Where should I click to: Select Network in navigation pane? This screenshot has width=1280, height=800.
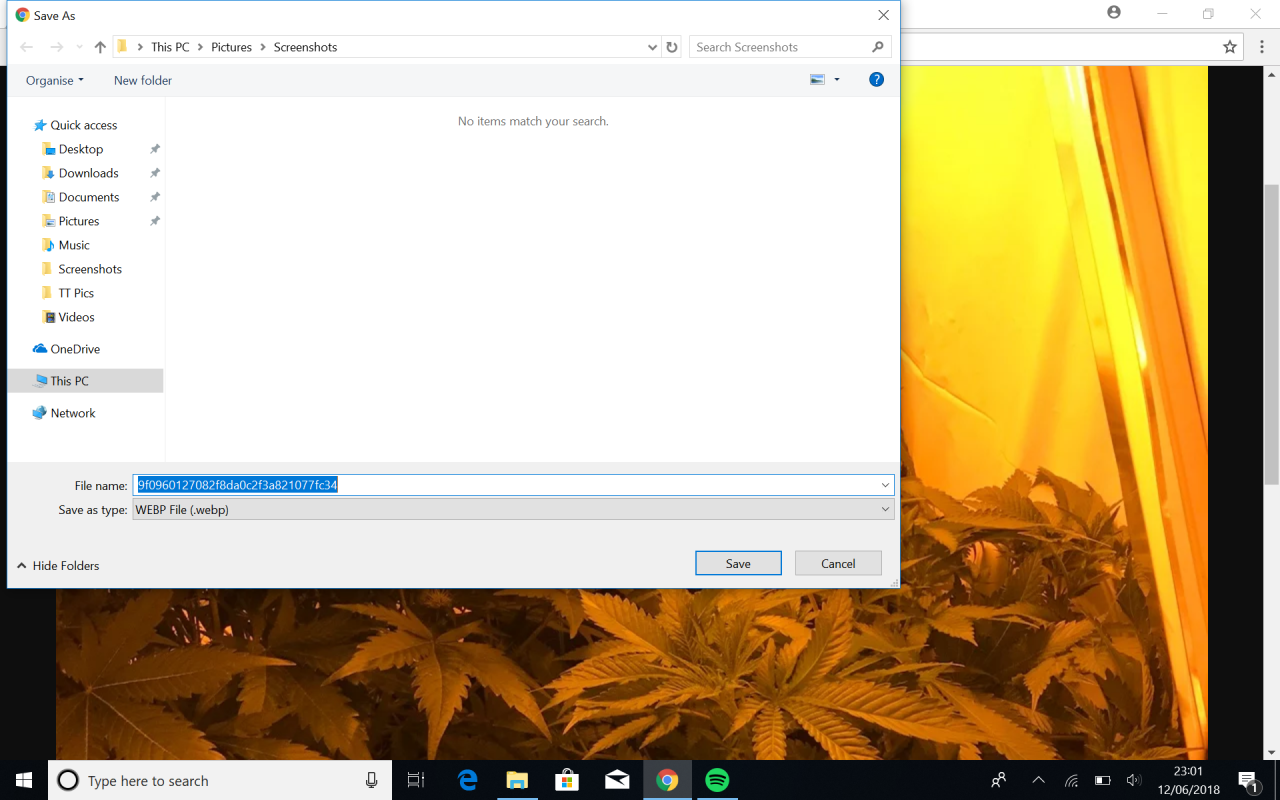click(x=73, y=413)
